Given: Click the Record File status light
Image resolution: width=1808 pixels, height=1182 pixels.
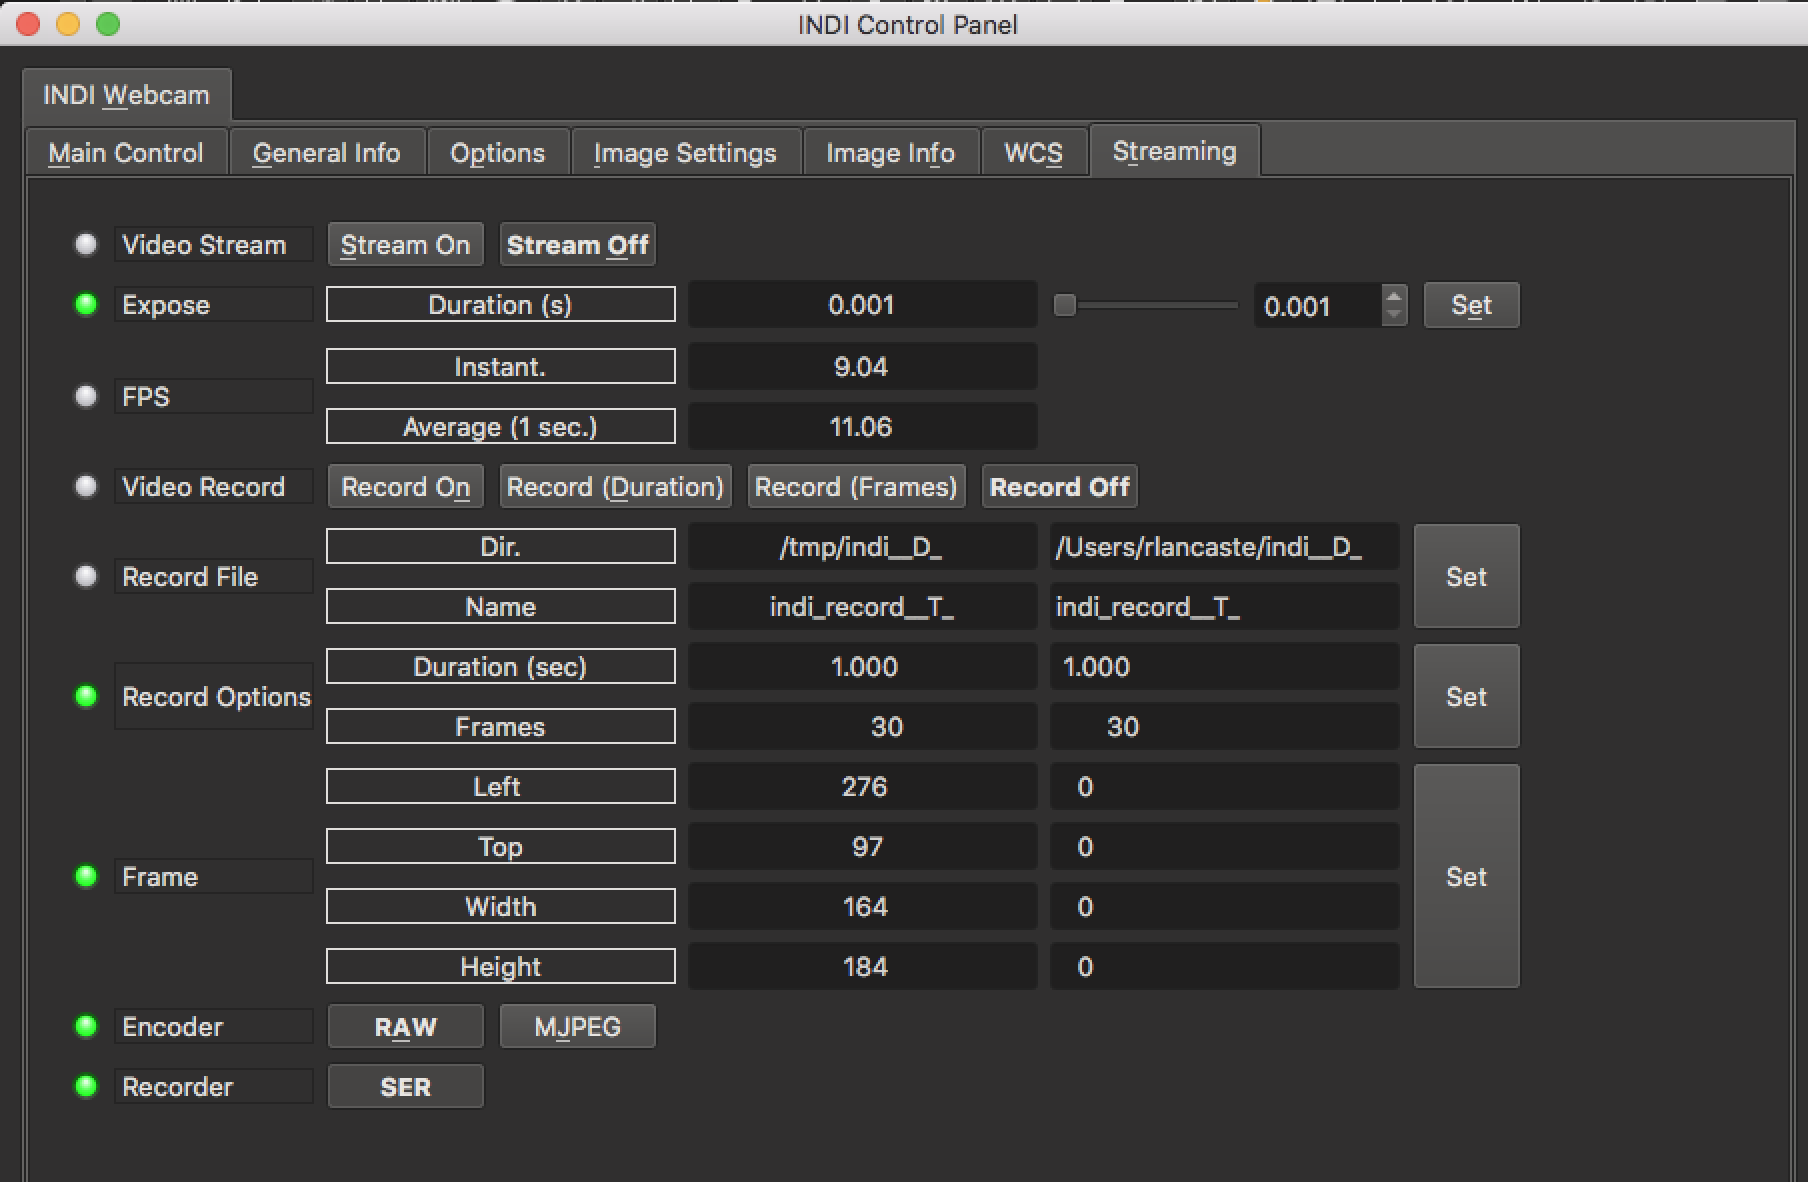Looking at the screenshot, I should coord(86,576).
